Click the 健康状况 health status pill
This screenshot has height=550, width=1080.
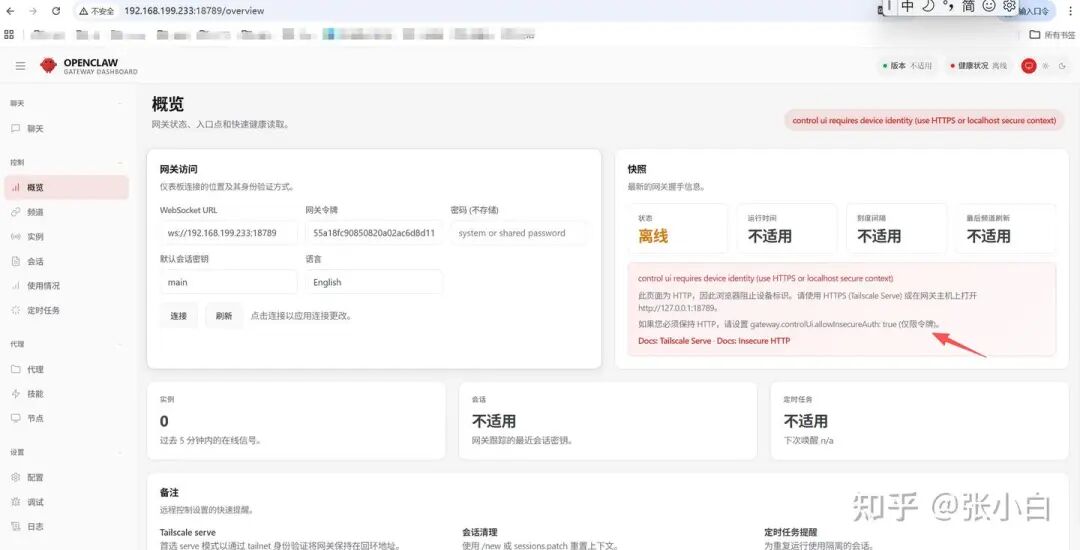point(979,66)
